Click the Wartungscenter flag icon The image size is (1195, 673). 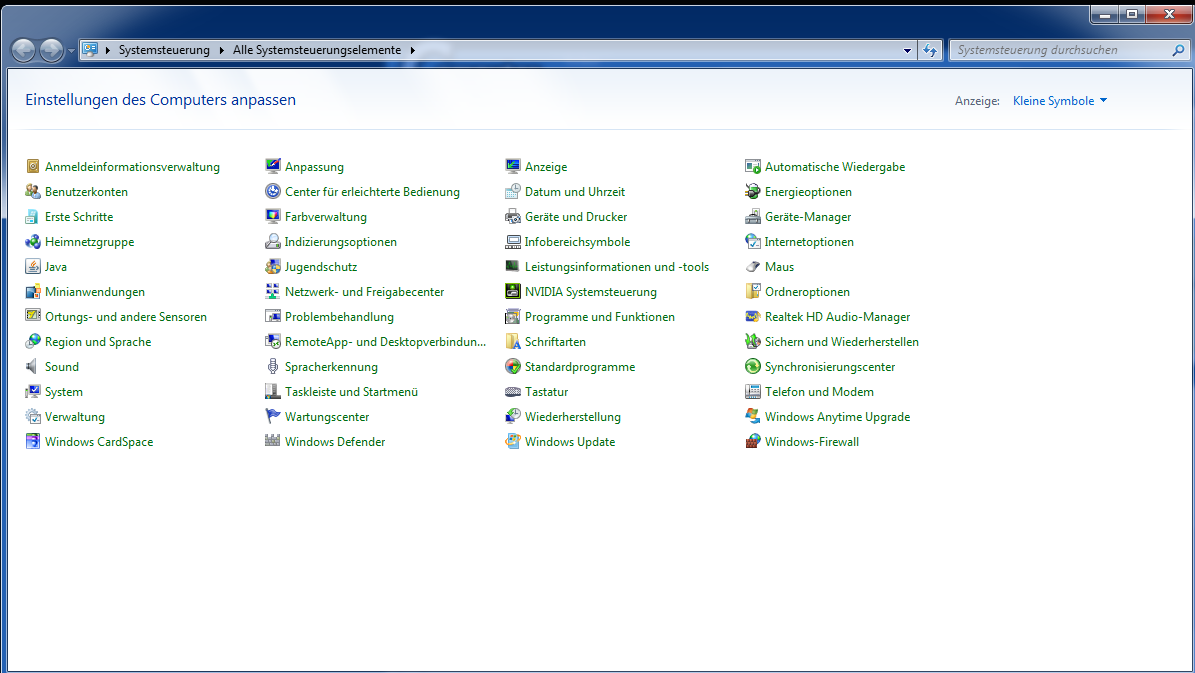click(273, 416)
